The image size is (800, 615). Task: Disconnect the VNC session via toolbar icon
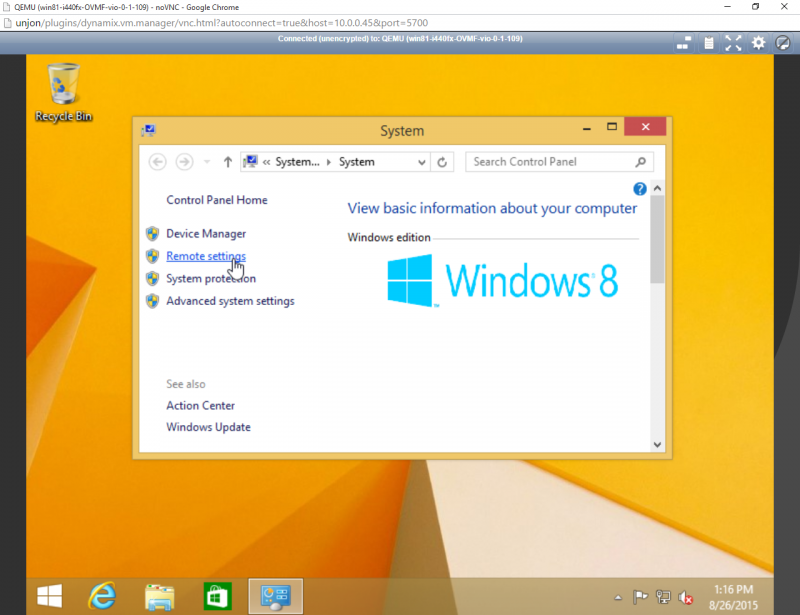[782, 43]
